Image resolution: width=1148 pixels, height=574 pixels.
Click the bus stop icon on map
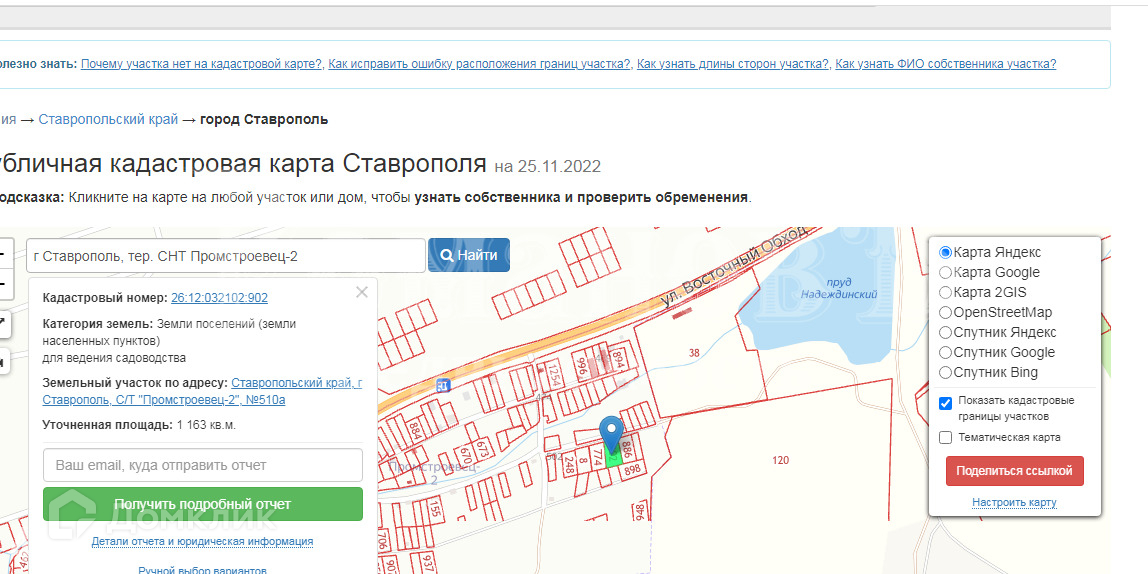point(442,384)
